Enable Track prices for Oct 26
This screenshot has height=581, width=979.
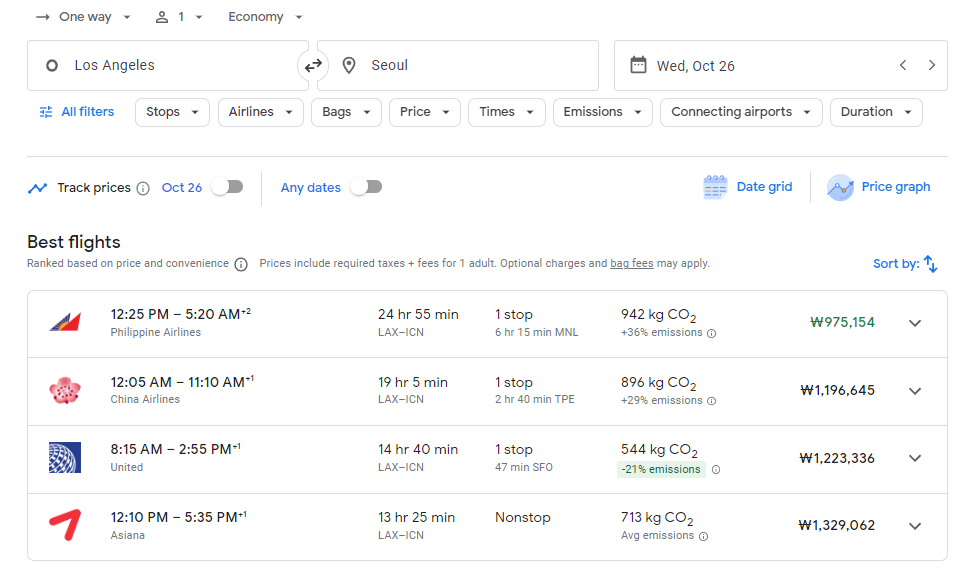tap(227, 187)
